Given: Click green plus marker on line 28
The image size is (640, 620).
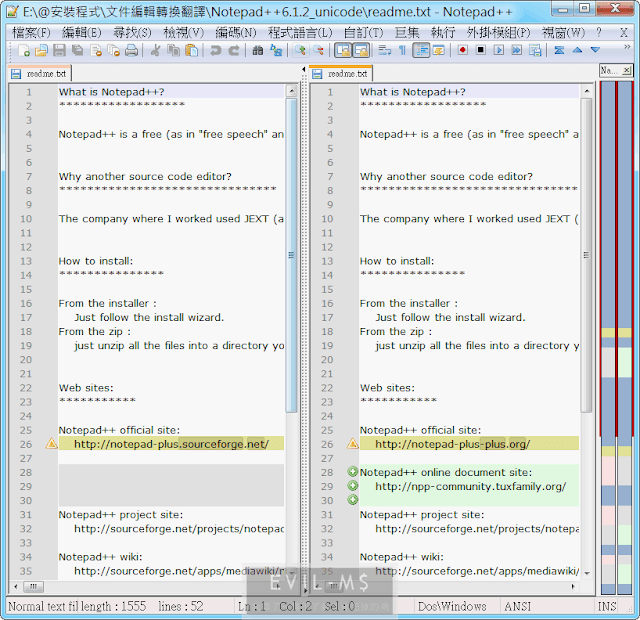Looking at the screenshot, I should pyautogui.click(x=353, y=472).
